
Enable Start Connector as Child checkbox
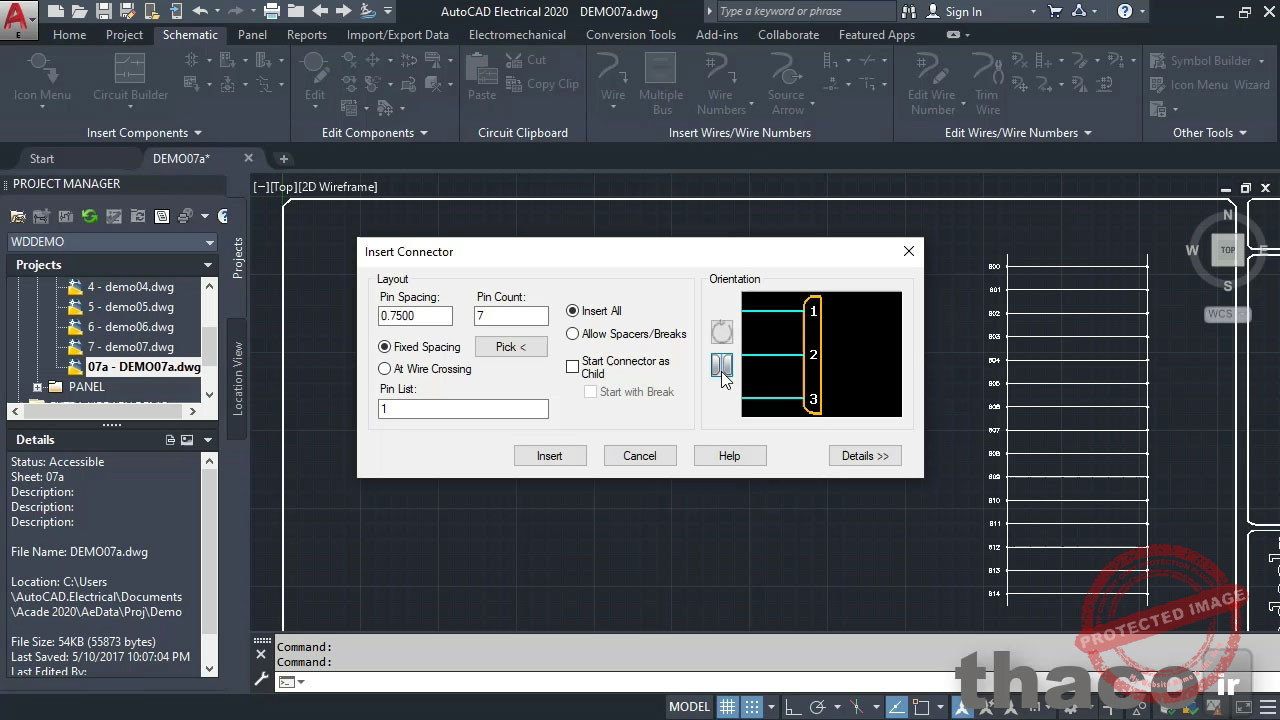[x=573, y=367]
